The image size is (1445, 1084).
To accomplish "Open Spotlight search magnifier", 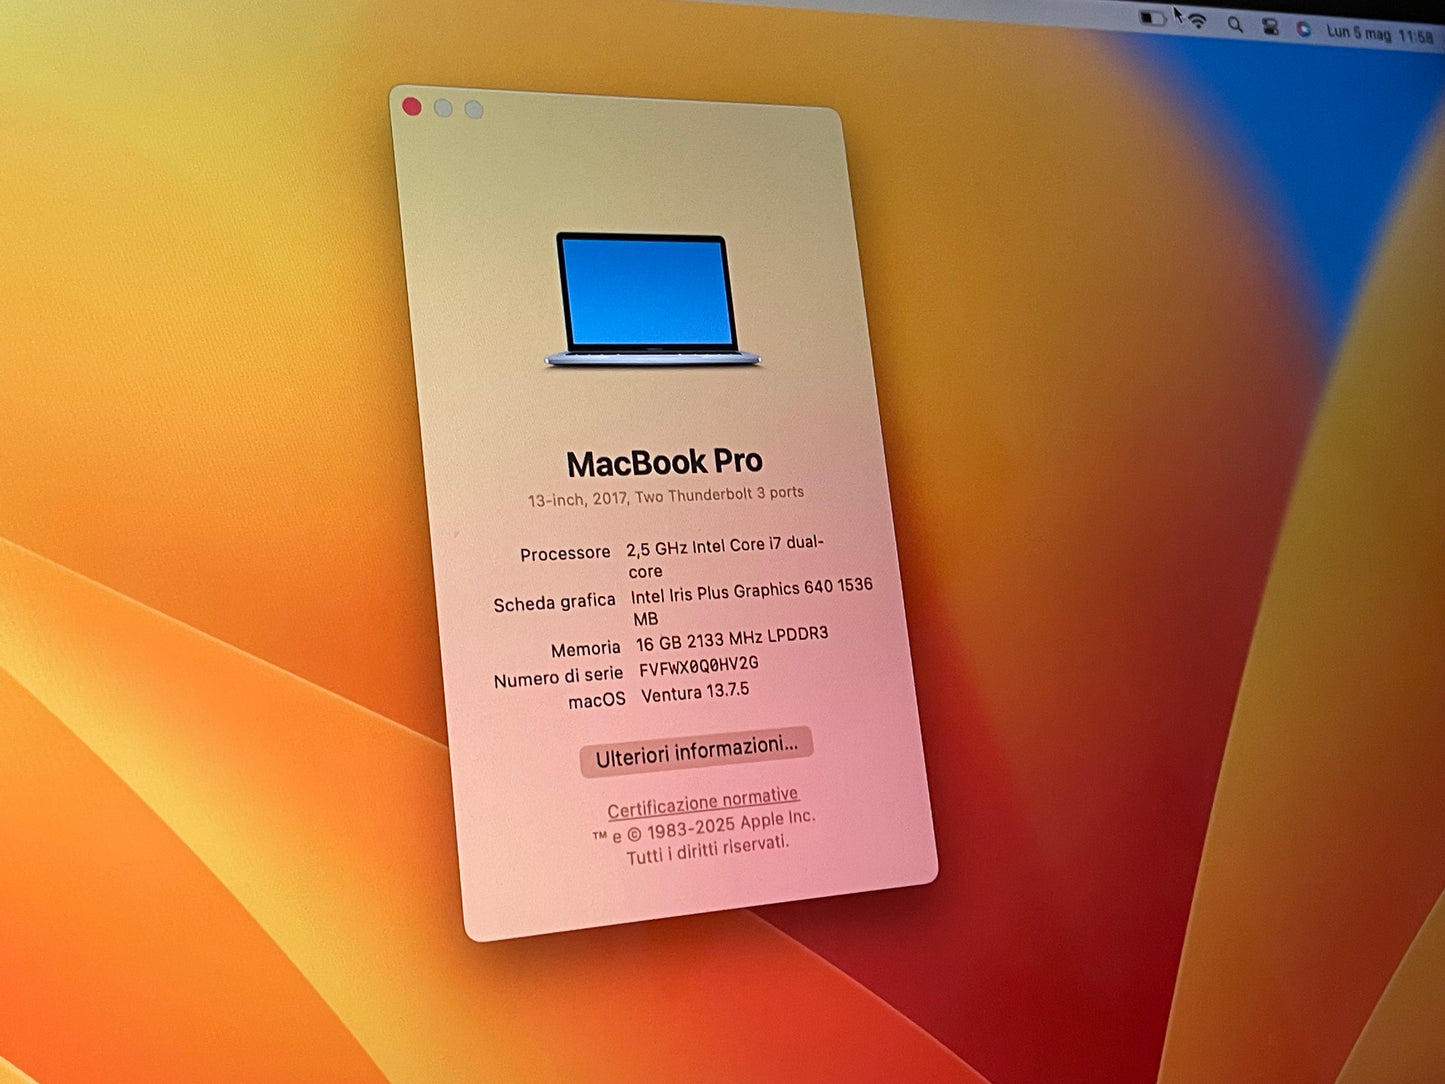I will click(1235, 25).
